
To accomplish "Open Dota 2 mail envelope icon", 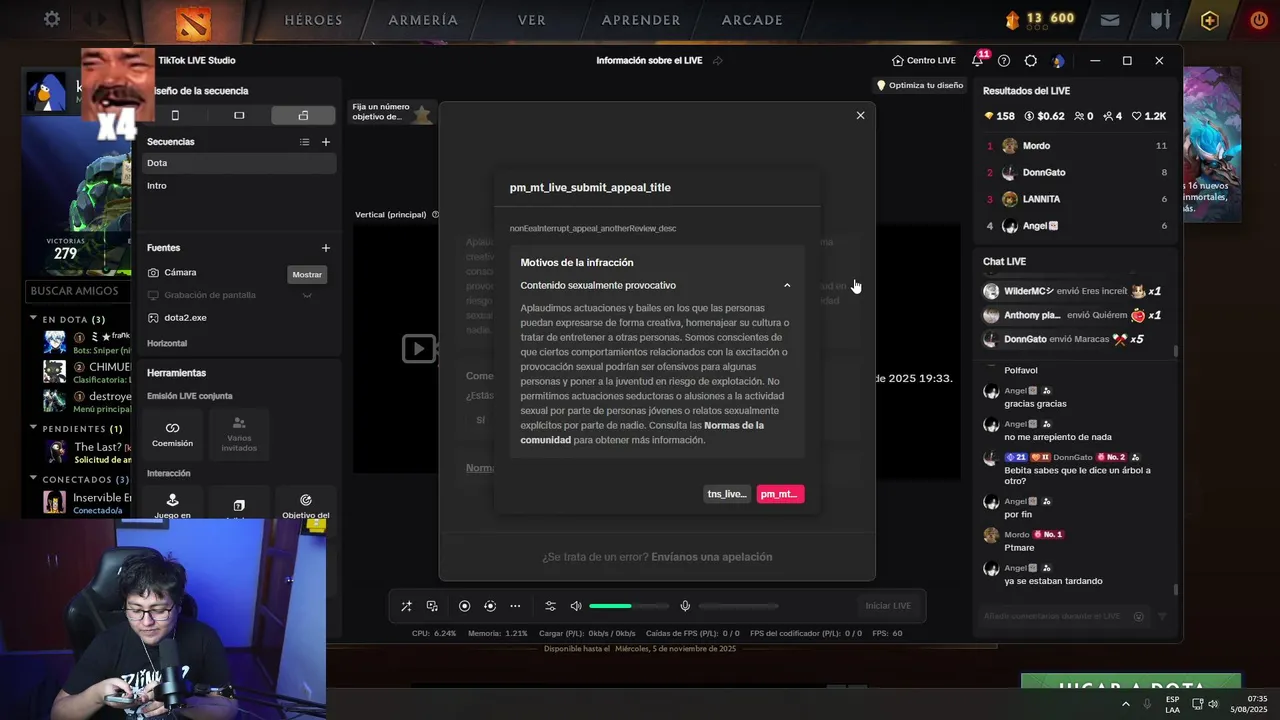I will [1110, 19].
